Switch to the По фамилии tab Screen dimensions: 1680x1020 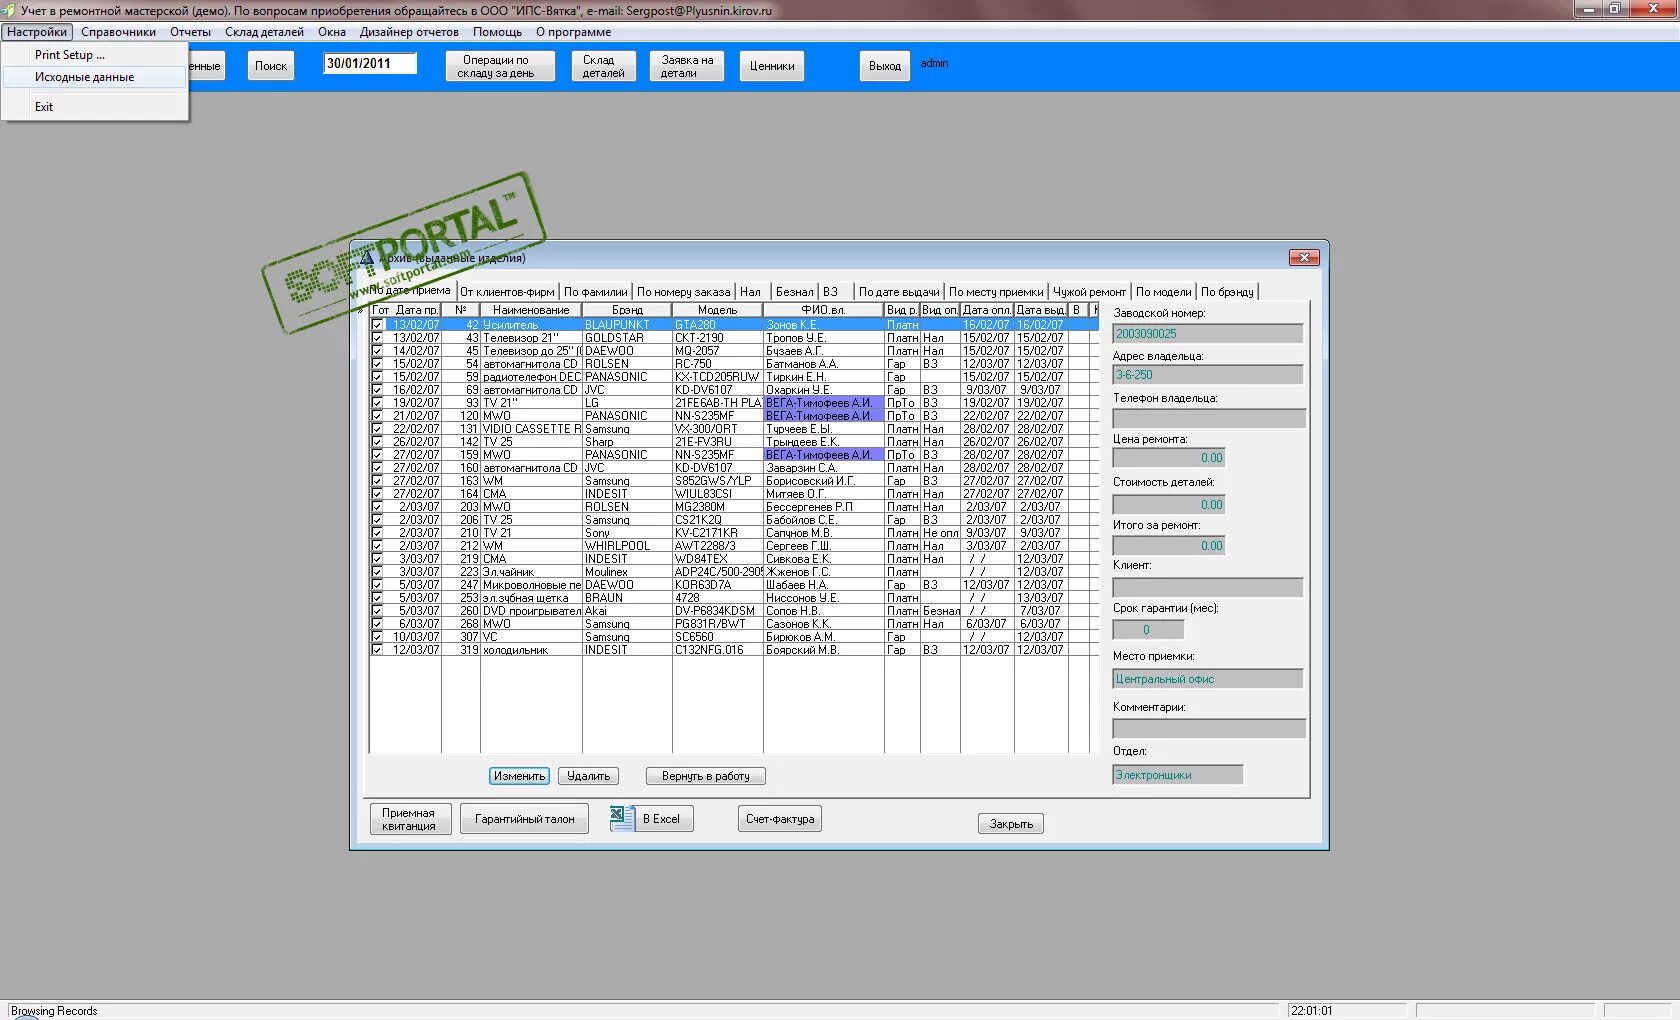coord(596,292)
